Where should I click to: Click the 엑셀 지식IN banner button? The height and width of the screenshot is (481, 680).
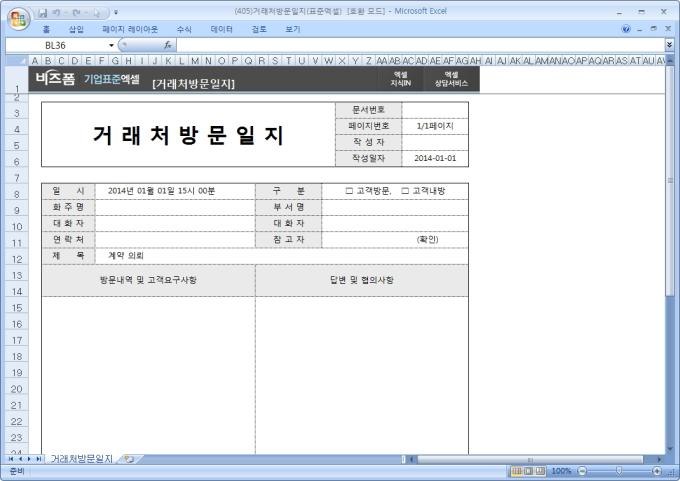pos(400,79)
